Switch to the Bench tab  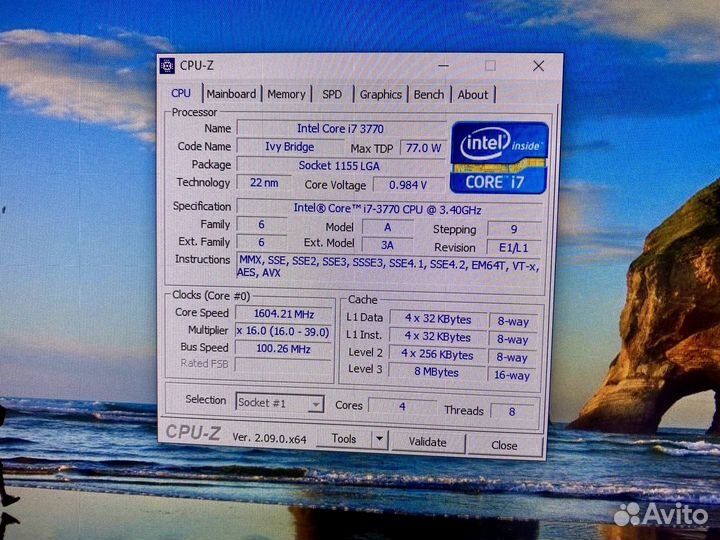429,95
